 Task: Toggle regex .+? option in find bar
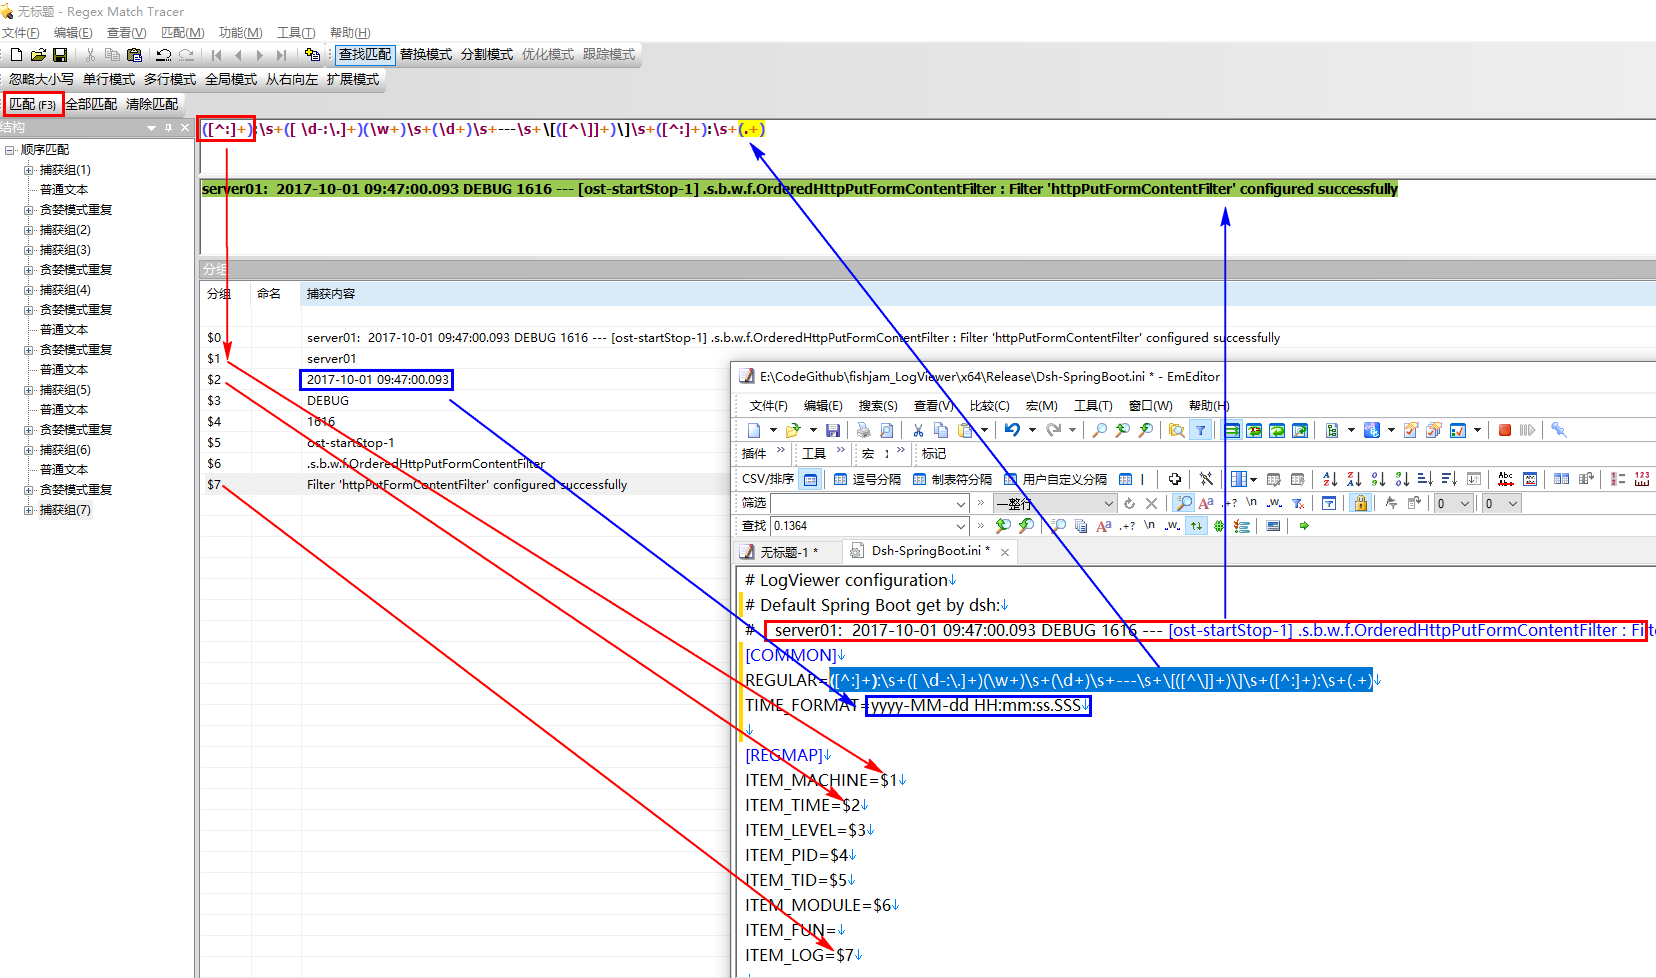coord(1127,526)
